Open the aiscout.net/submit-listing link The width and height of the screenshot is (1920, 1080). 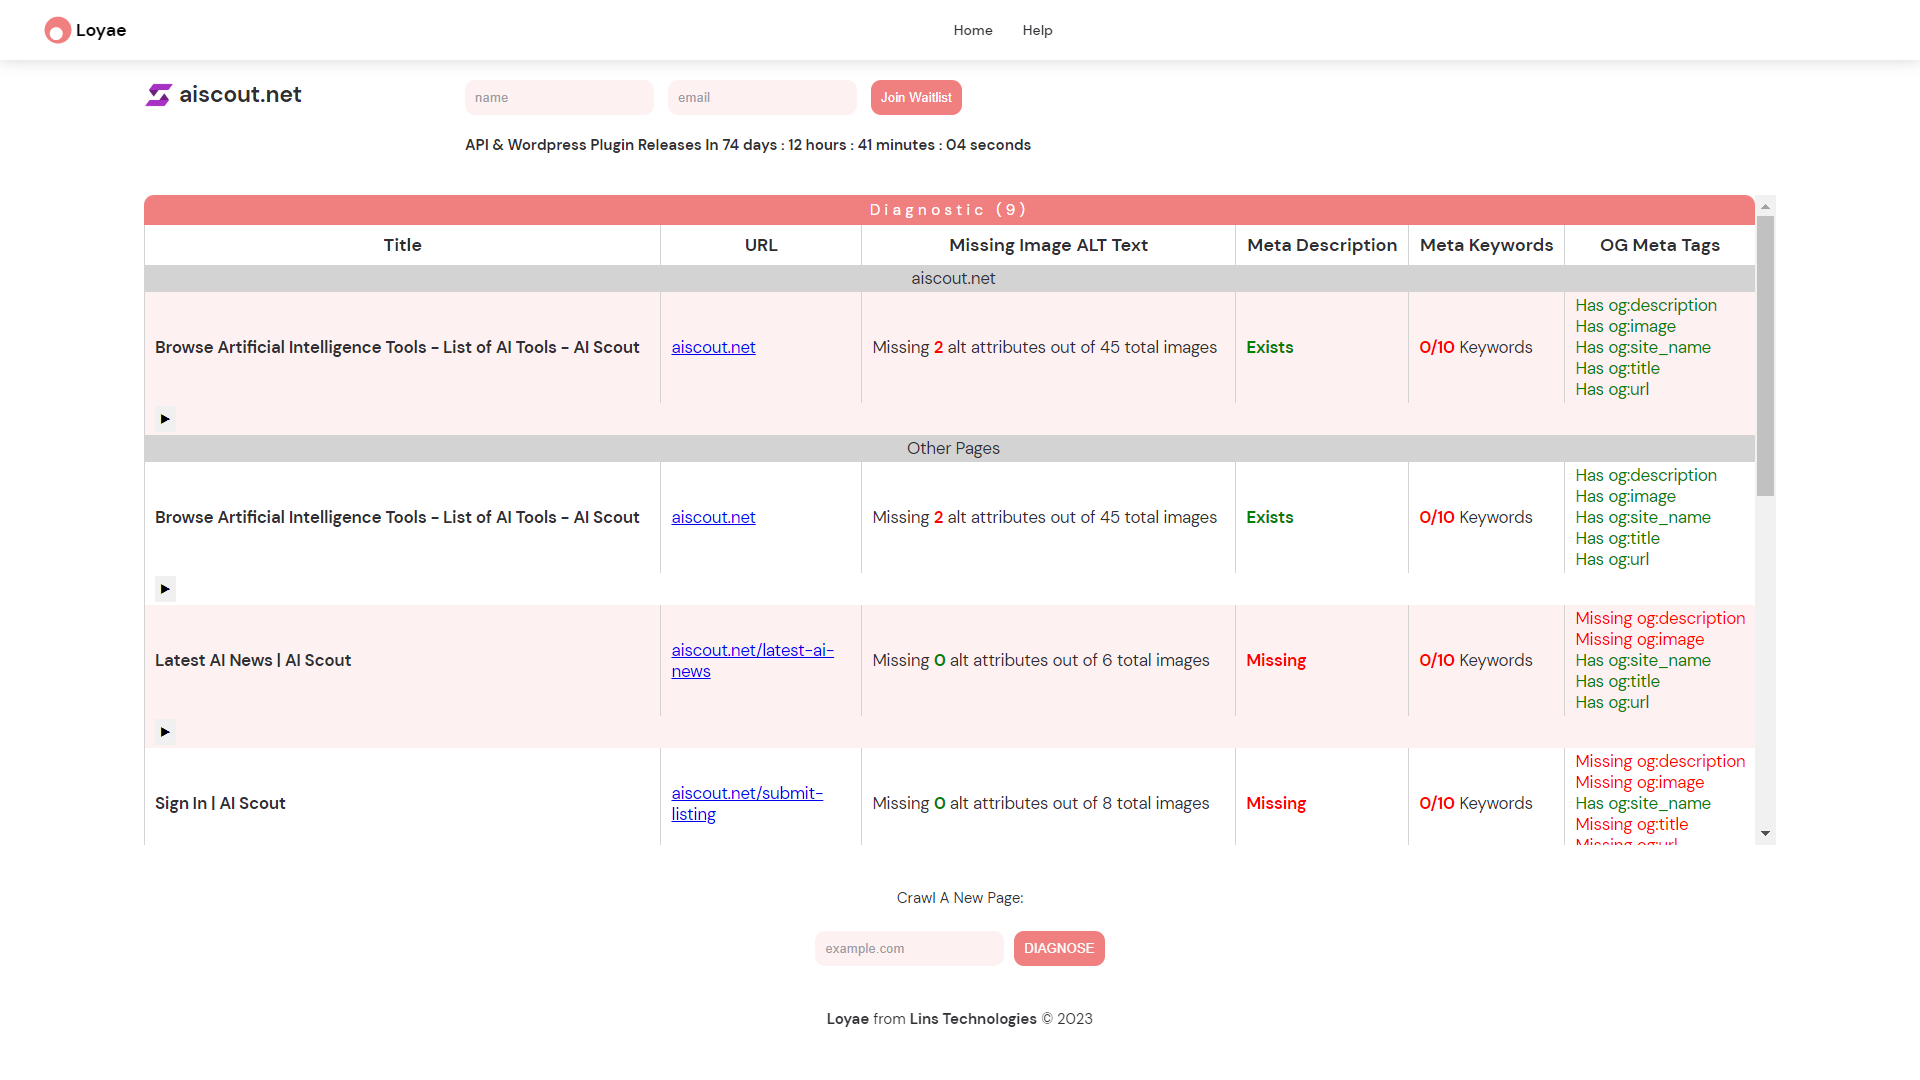[747, 803]
